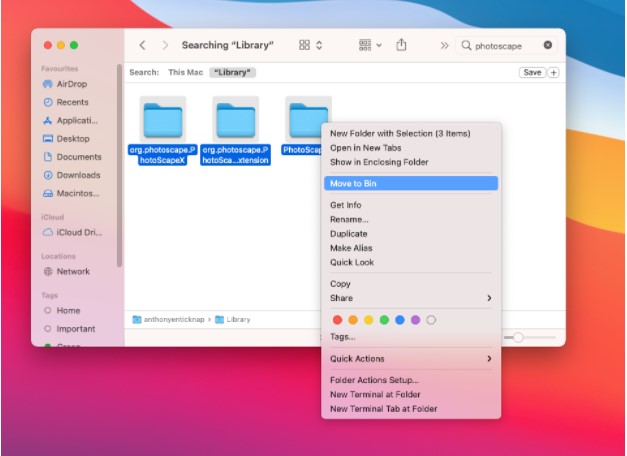Apply the purple tag color
Viewport: 627px width, 456px height.
[415, 320]
